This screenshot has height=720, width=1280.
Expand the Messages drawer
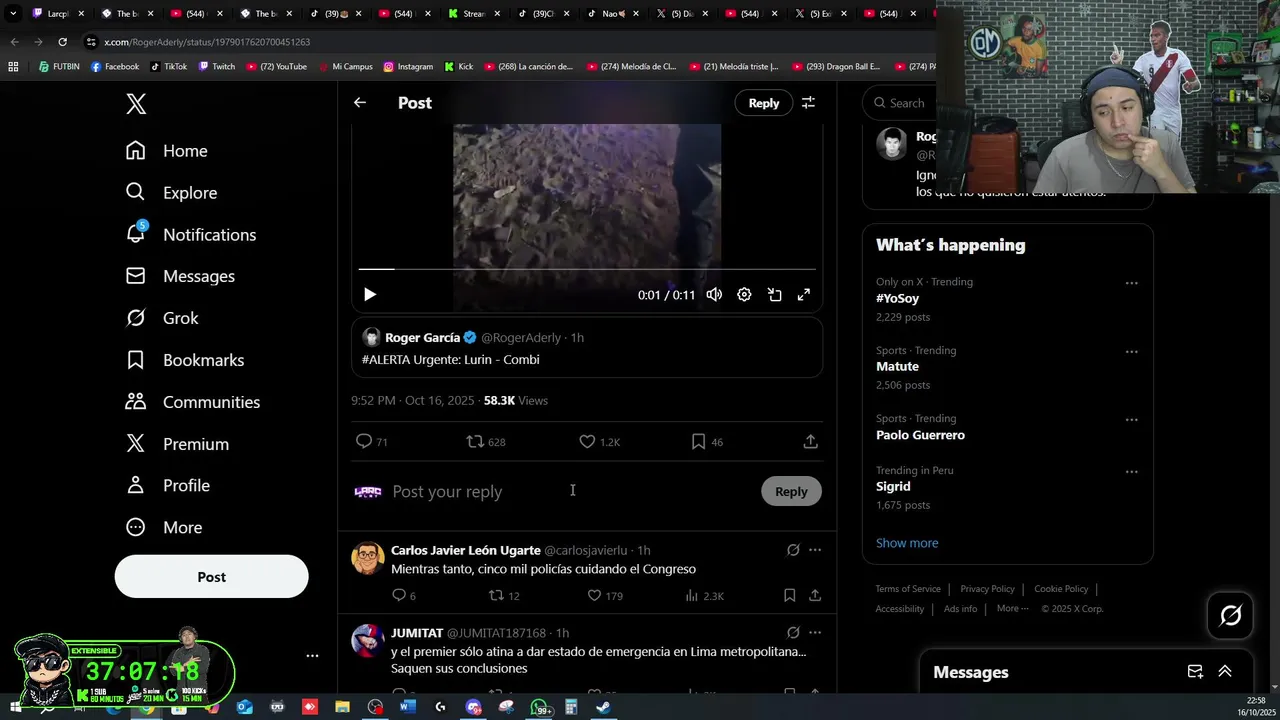[x=1224, y=672]
